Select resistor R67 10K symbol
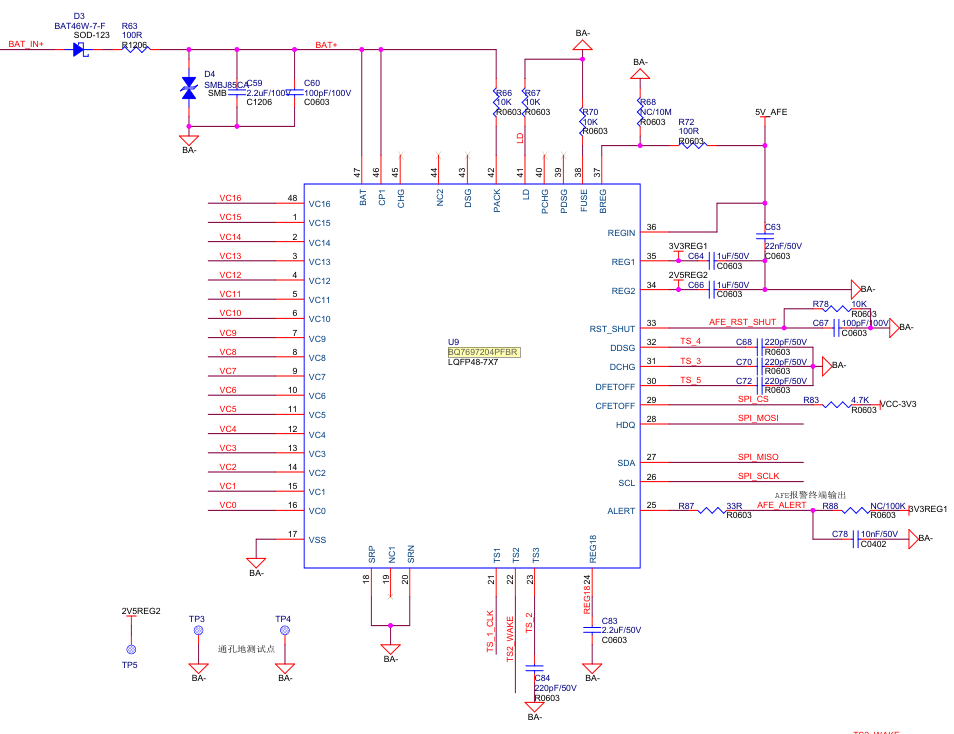The height and width of the screenshot is (734, 954). click(x=524, y=102)
